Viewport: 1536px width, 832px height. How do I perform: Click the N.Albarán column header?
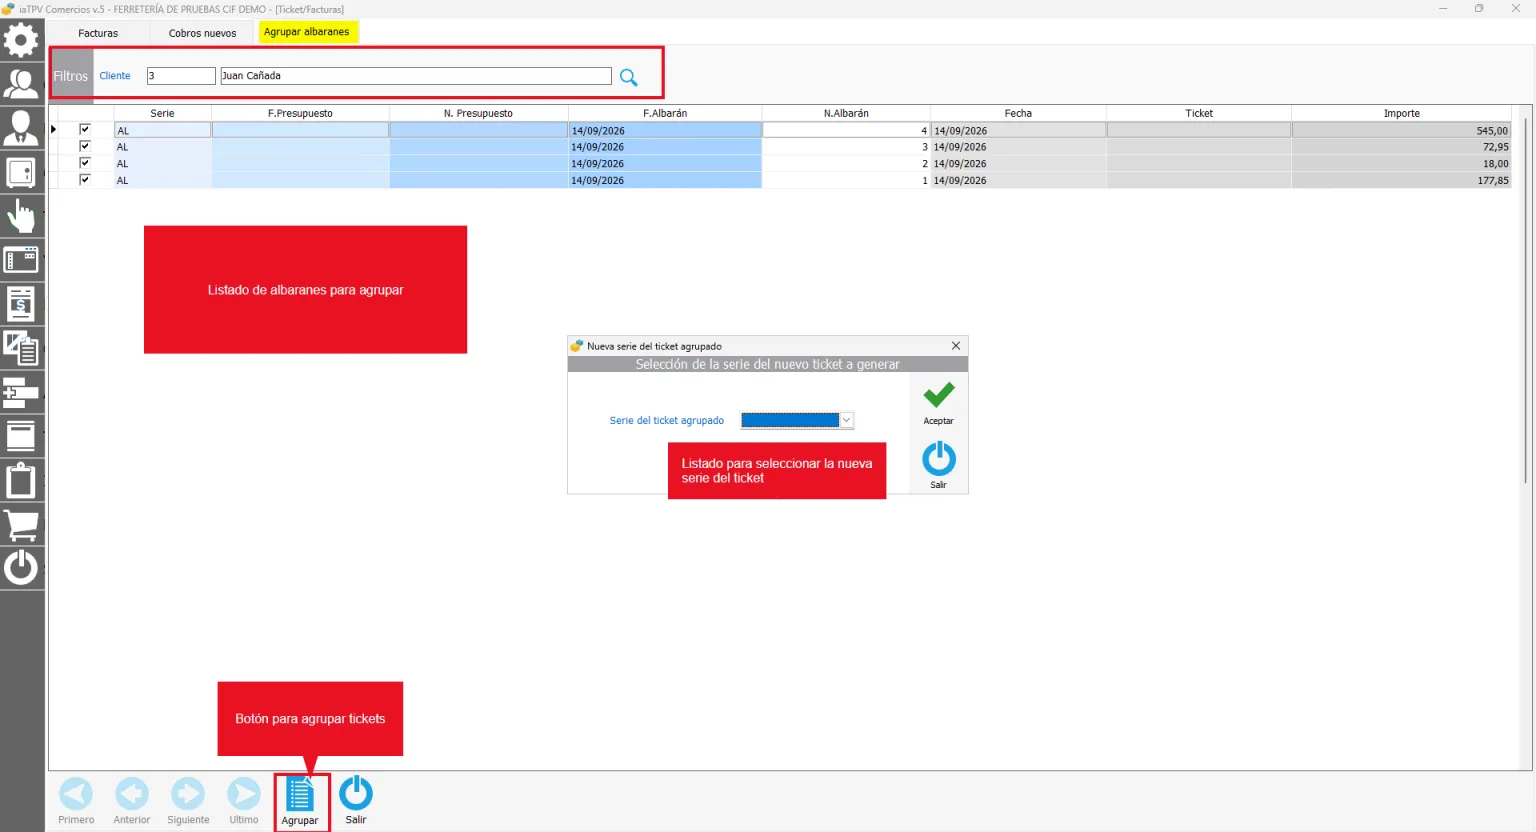846,113
